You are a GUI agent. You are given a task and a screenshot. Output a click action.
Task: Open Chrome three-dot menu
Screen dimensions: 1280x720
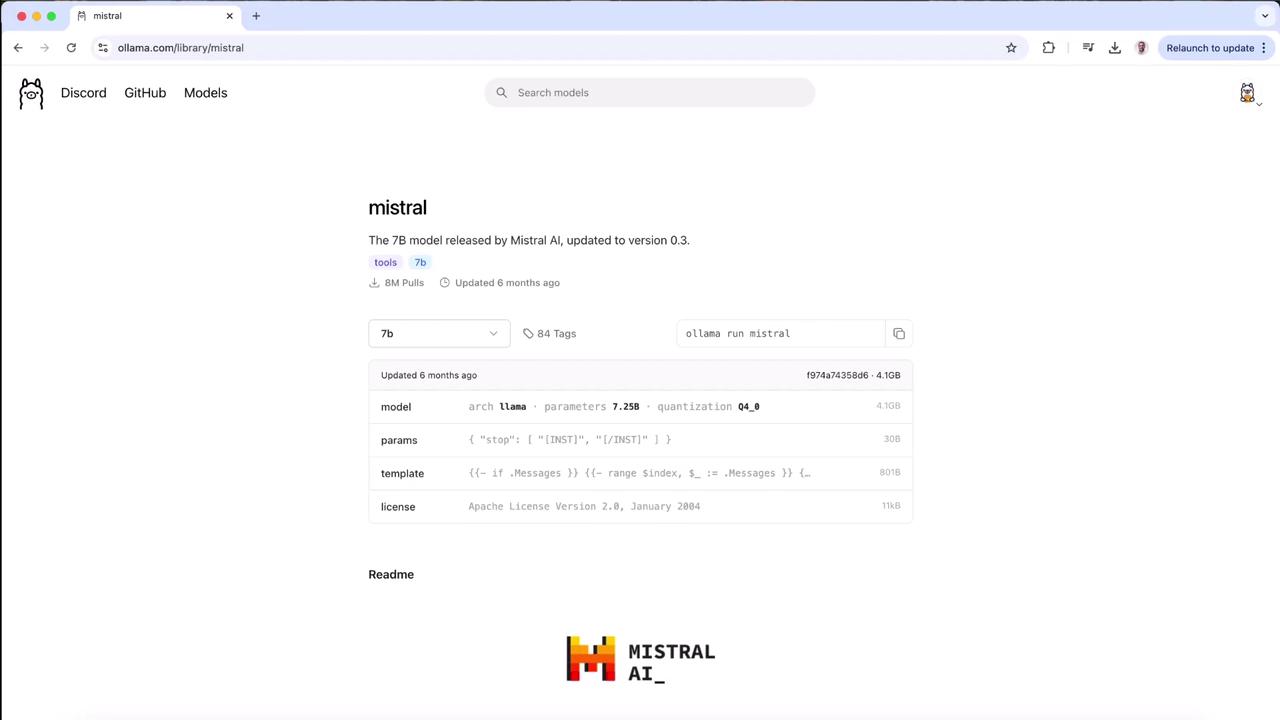pyautogui.click(x=1264, y=48)
